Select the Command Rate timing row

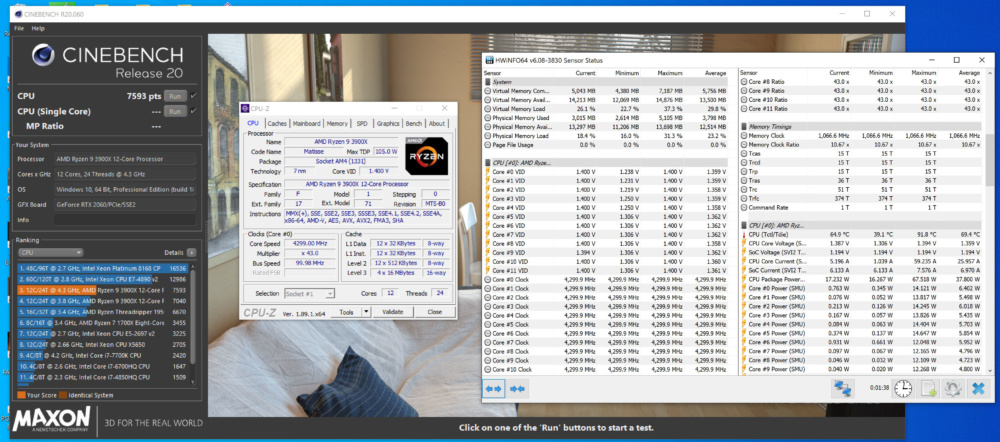click(x=861, y=207)
